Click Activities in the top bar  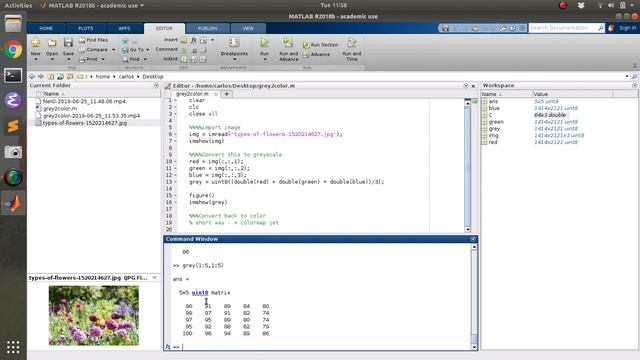18,5
